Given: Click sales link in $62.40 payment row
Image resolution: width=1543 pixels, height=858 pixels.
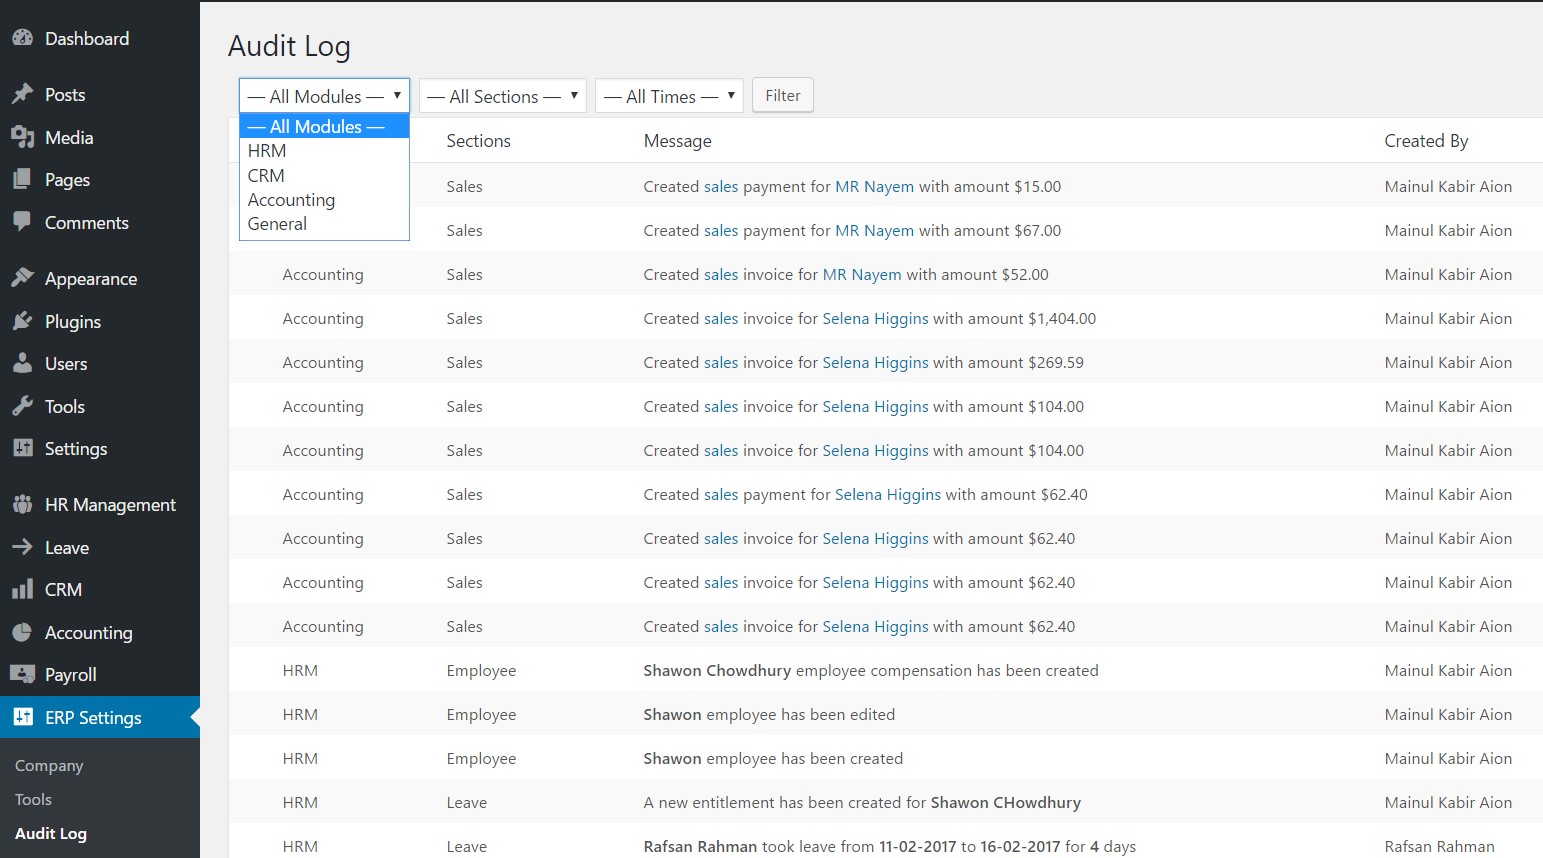Looking at the screenshot, I should (x=721, y=494).
